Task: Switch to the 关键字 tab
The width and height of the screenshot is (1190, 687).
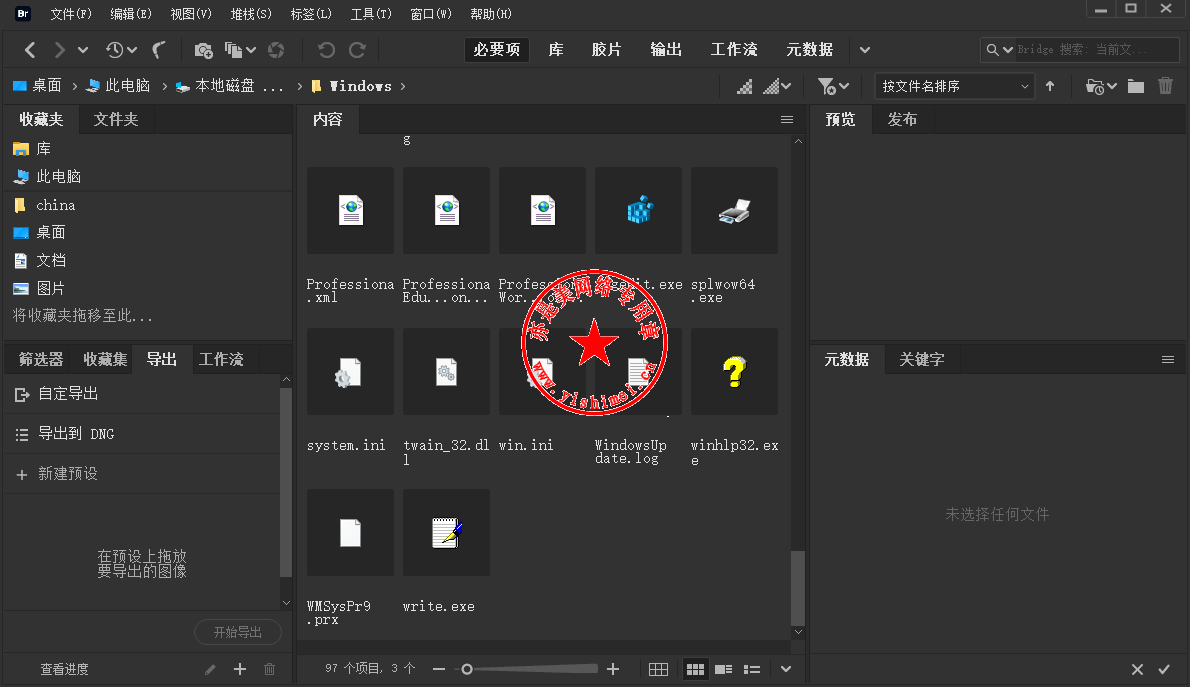Action: (x=921, y=359)
